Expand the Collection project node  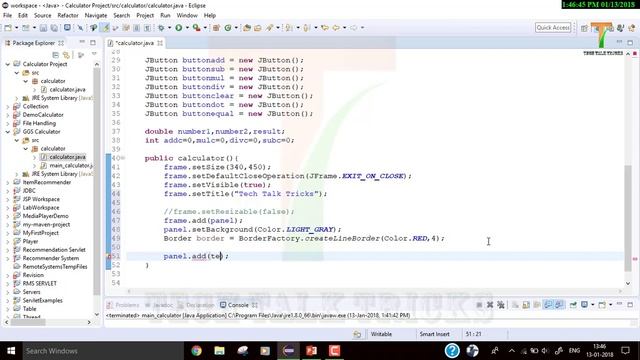8,106
